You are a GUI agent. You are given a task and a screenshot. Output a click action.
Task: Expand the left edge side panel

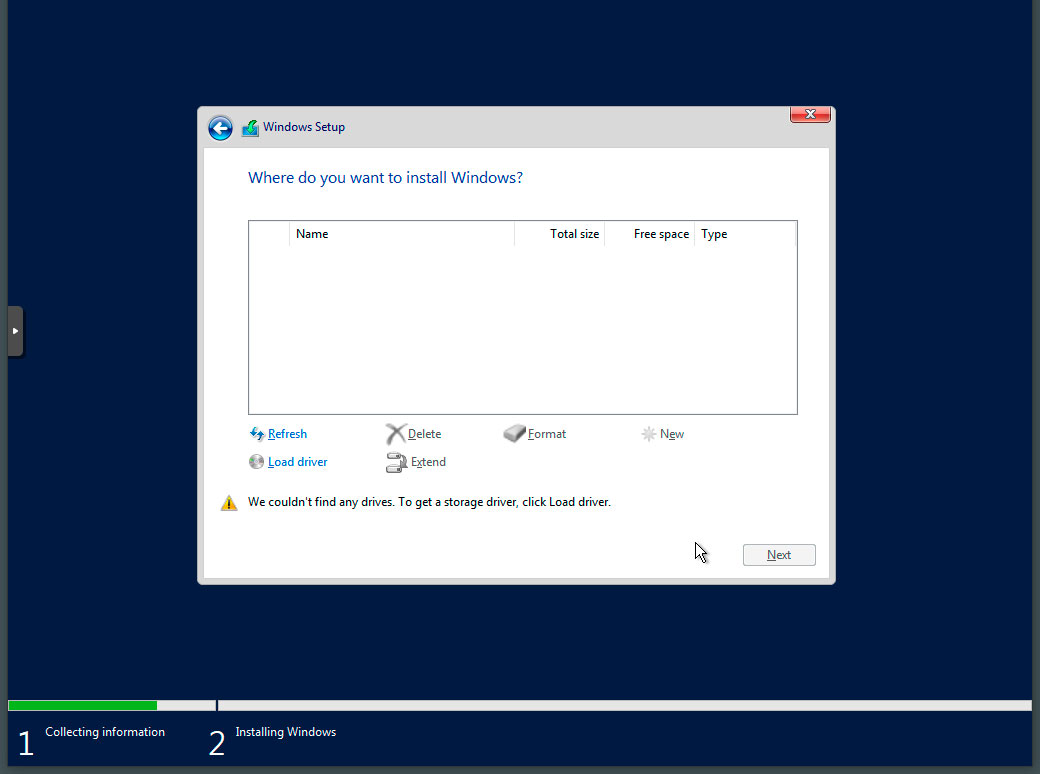(x=15, y=330)
